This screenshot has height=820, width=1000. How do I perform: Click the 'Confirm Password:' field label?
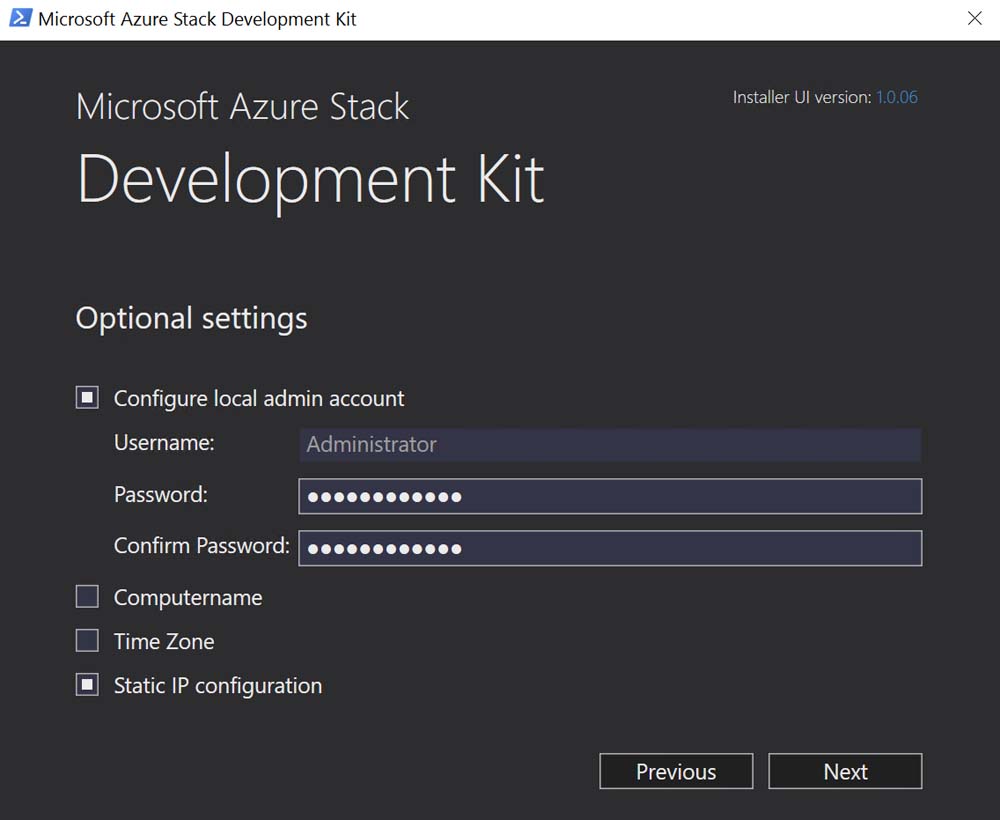[x=201, y=546]
